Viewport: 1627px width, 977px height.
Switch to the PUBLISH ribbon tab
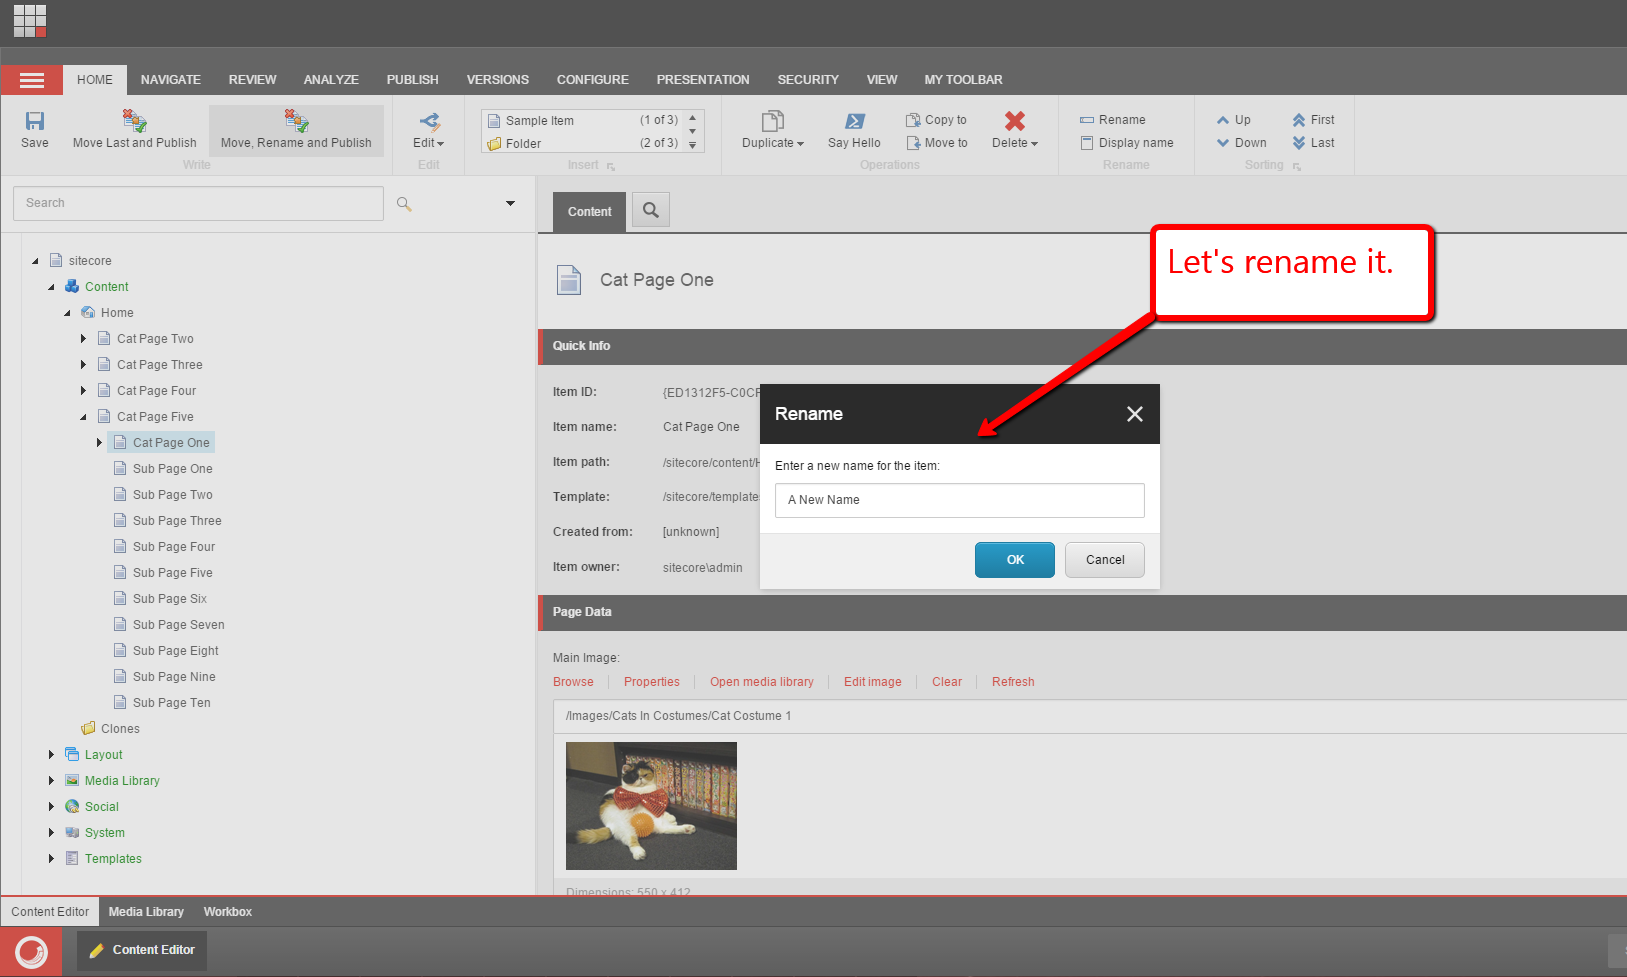click(x=412, y=80)
